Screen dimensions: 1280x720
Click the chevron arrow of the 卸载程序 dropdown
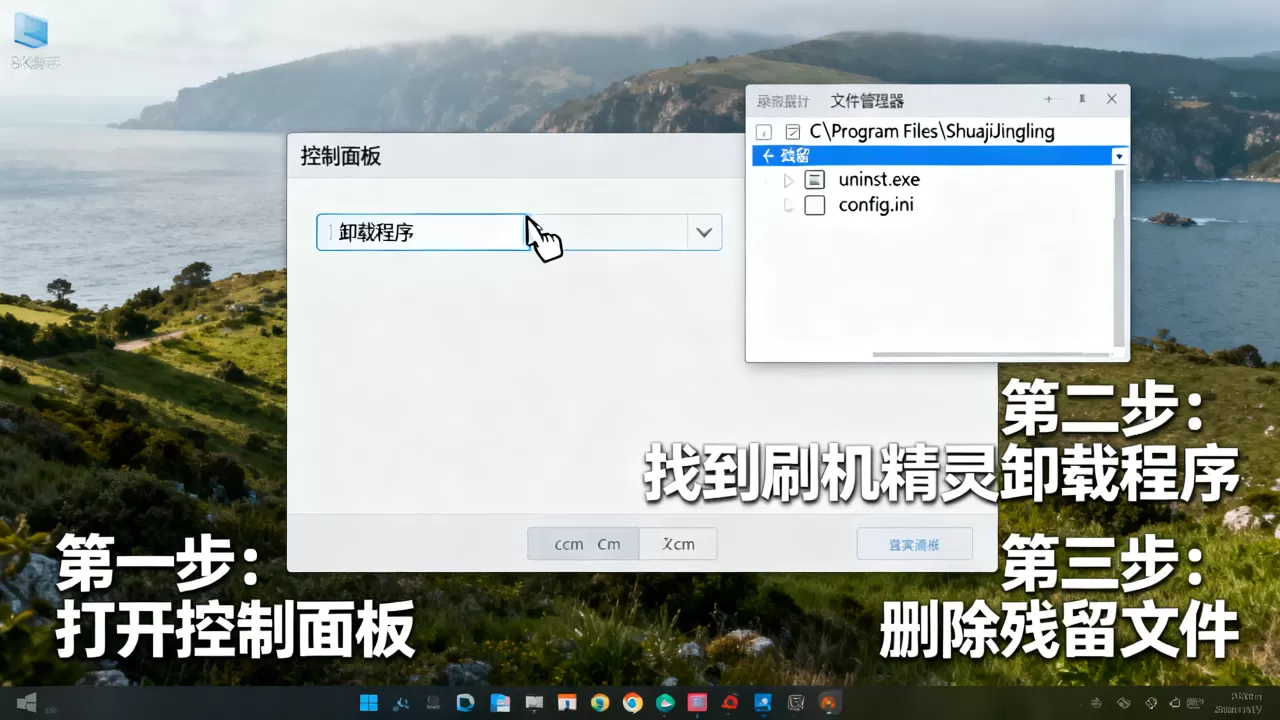704,233
